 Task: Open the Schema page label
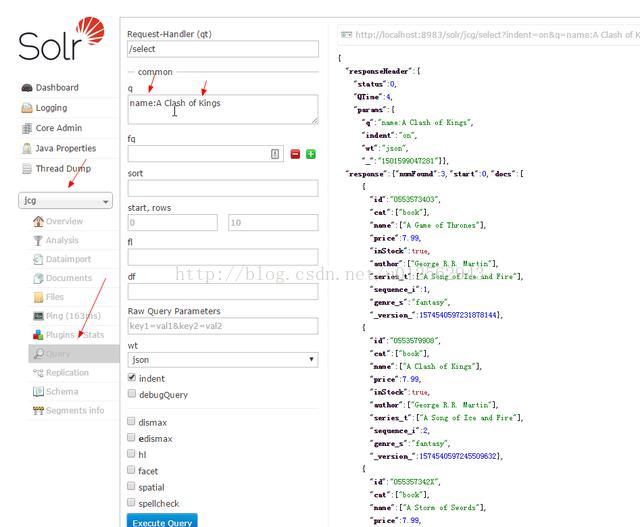click(62, 391)
